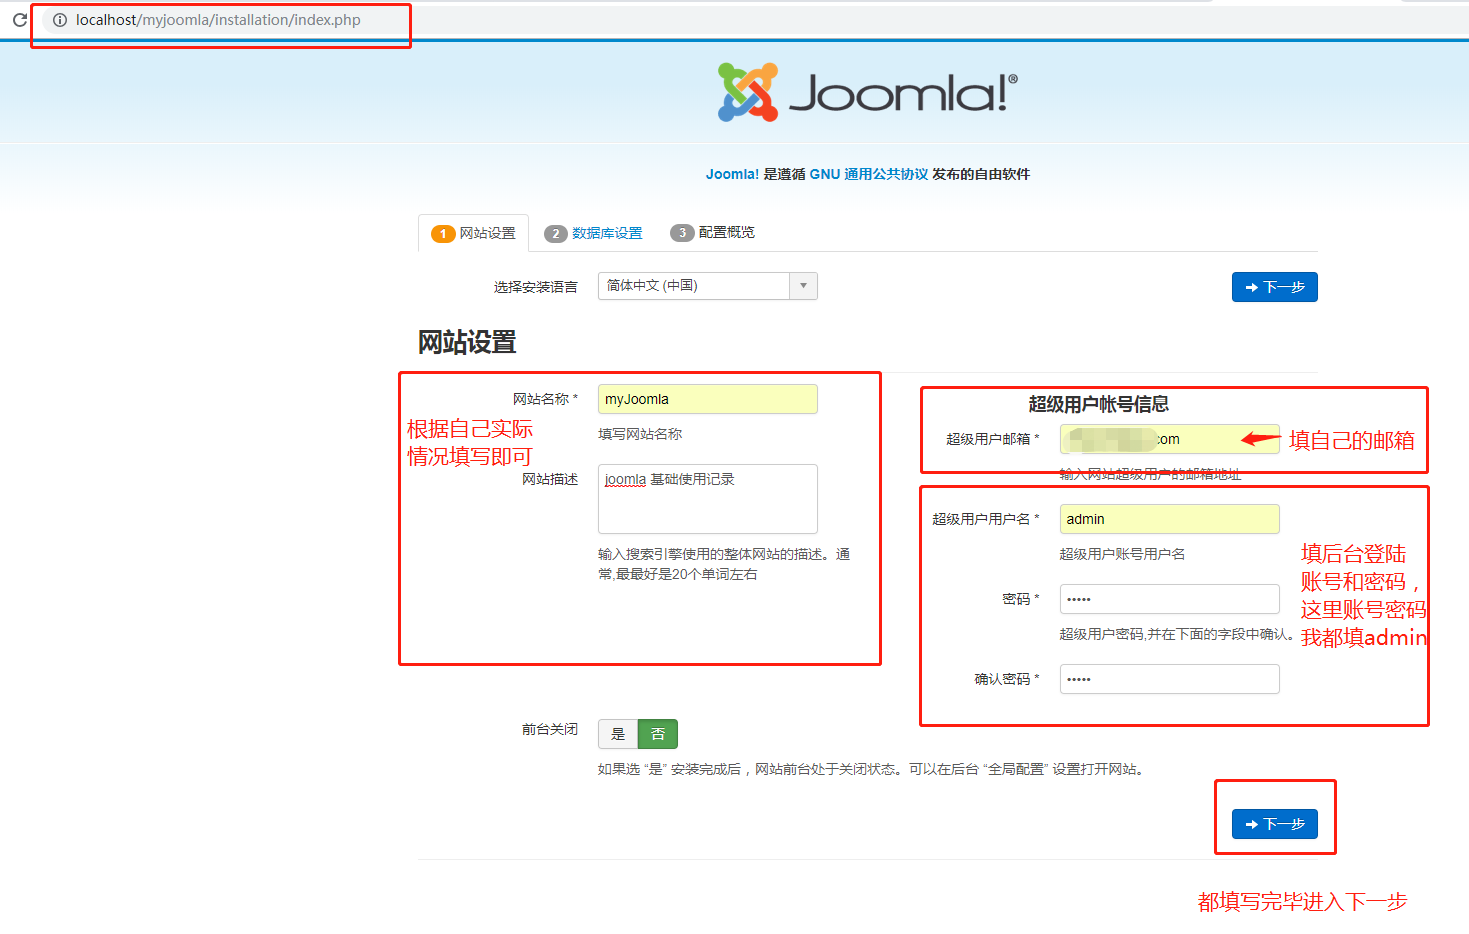
Task: Set 前台关闭 to 否
Action: point(658,734)
